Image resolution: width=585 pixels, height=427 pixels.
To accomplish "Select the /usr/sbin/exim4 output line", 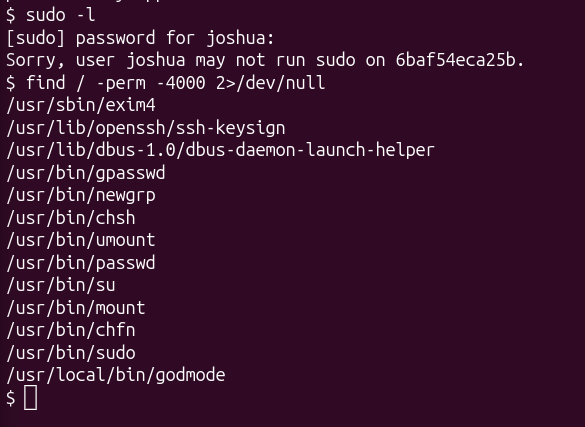I will (x=81, y=106).
